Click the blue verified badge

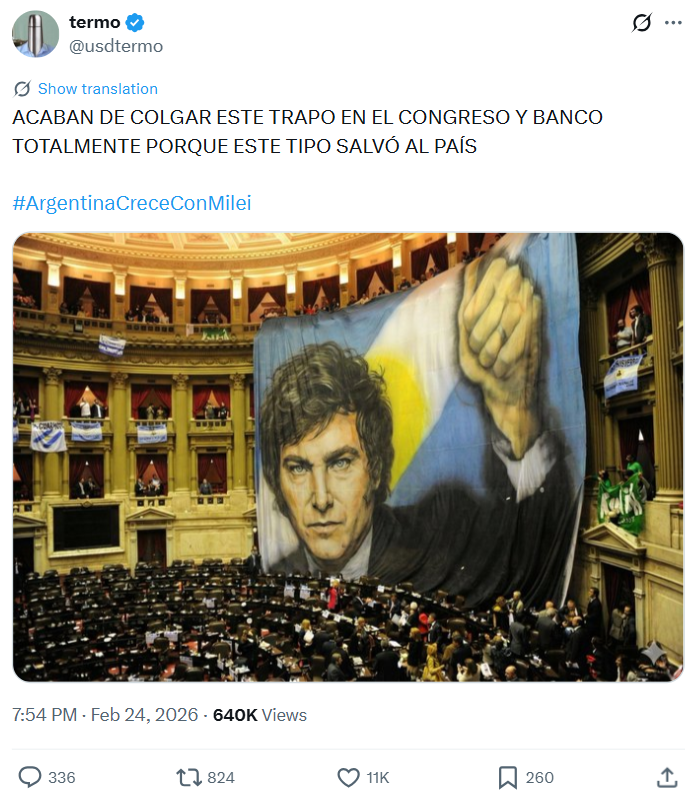[x=135, y=23]
